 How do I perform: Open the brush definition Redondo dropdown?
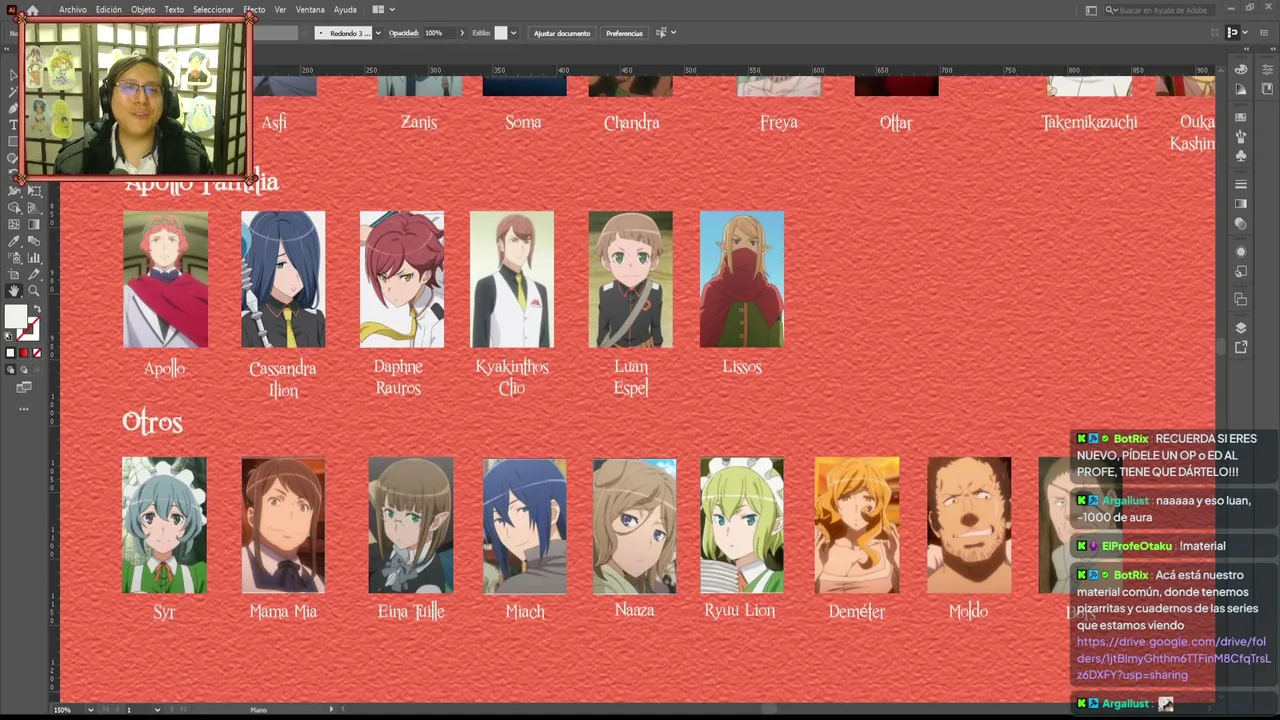pos(378,33)
